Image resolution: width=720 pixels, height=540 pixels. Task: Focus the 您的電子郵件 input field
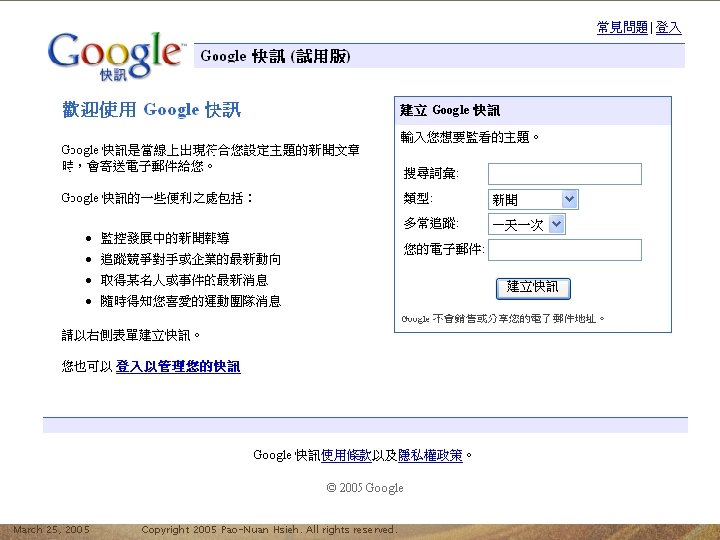[564, 250]
